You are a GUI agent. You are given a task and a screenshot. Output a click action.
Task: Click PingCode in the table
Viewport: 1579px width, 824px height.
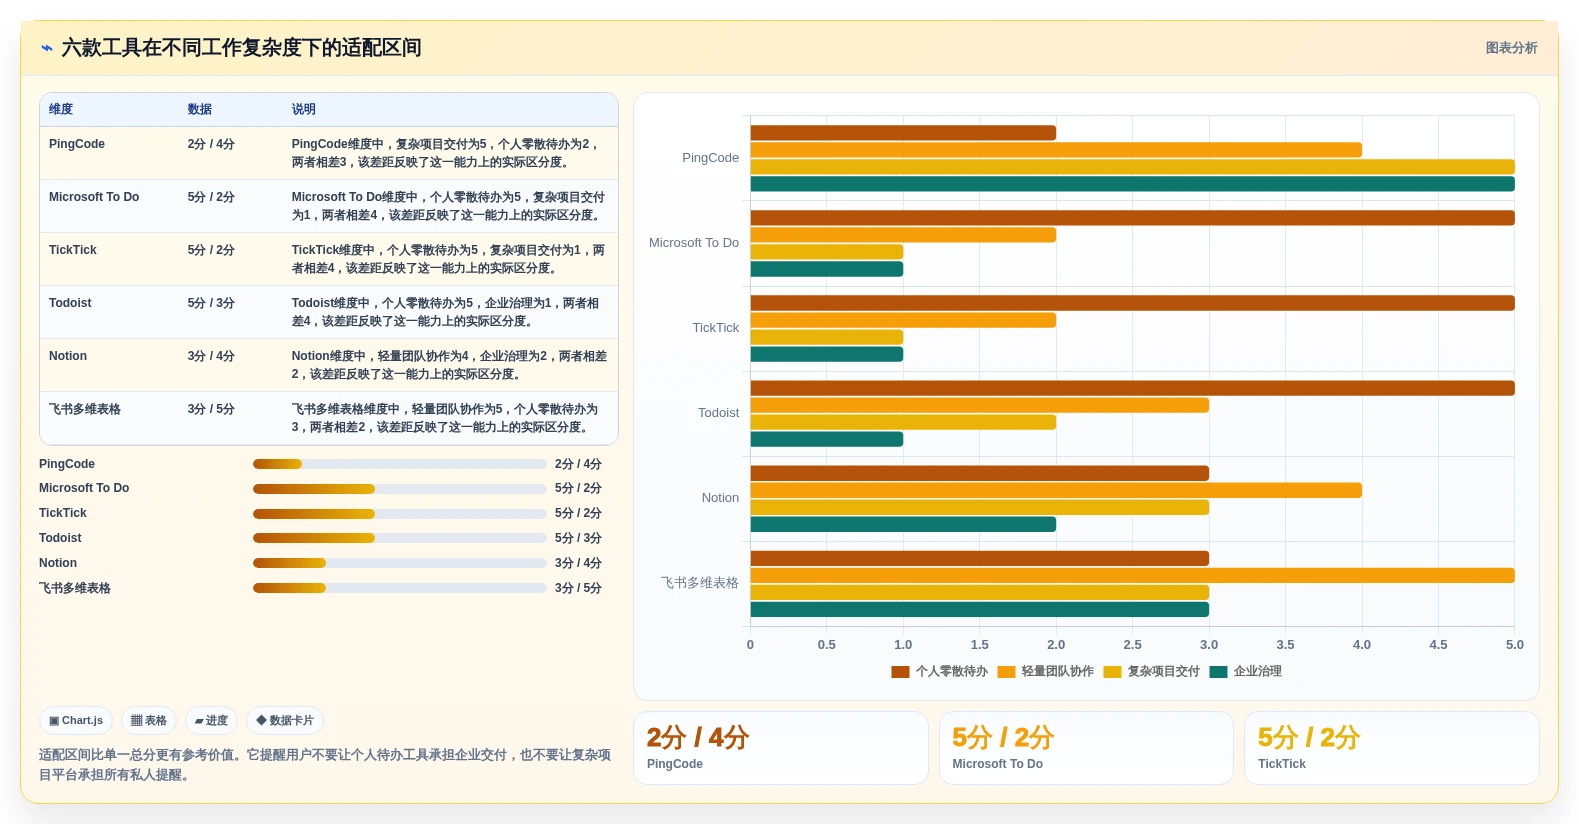[77, 144]
